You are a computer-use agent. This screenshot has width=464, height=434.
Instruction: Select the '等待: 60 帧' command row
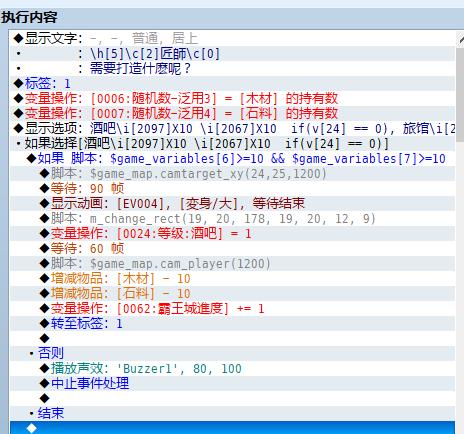tap(232, 248)
